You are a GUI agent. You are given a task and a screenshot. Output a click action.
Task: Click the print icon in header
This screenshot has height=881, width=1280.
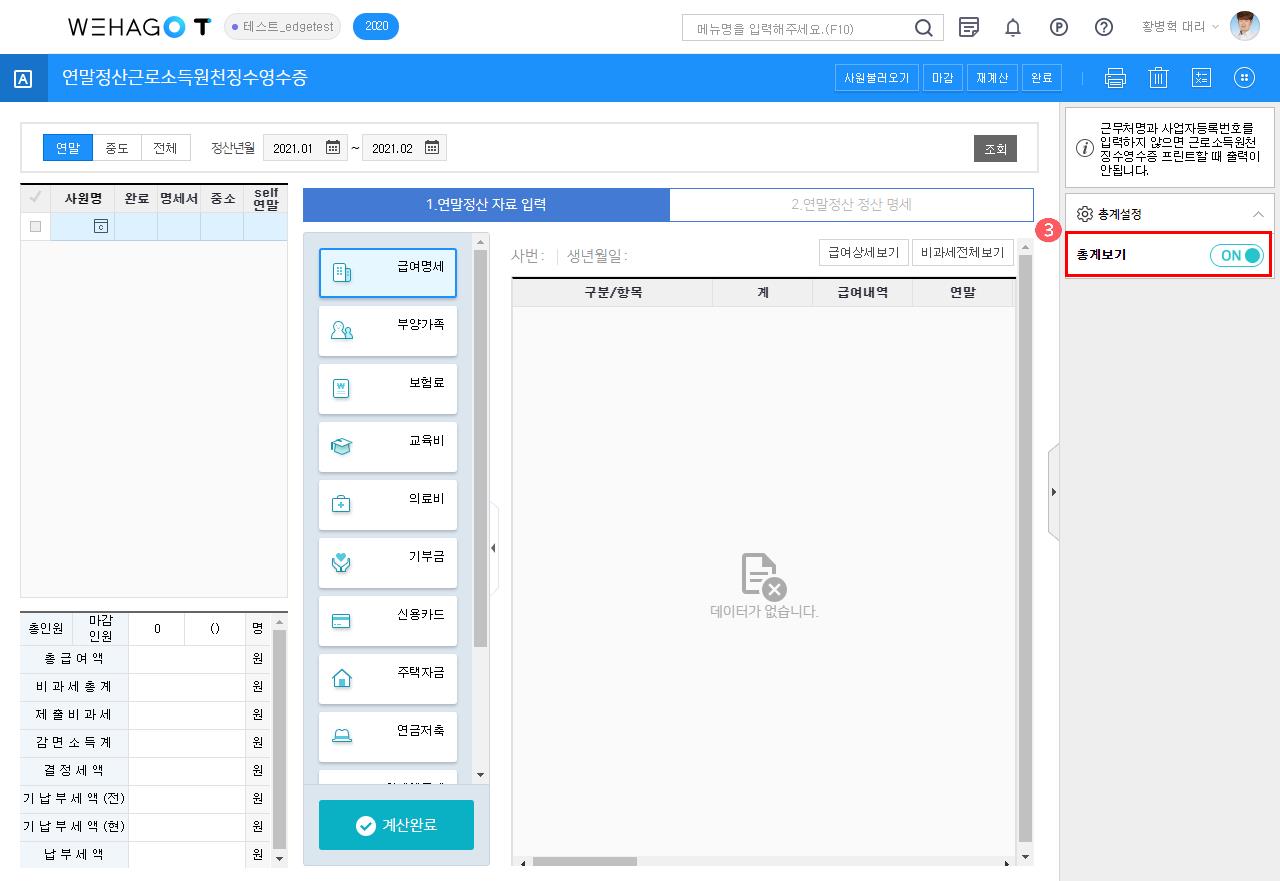click(1115, 78)
